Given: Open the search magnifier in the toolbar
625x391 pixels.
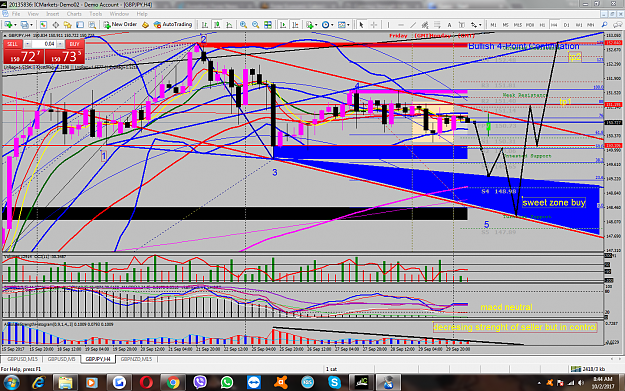Looking at the screenshot, I should [604, 25].
